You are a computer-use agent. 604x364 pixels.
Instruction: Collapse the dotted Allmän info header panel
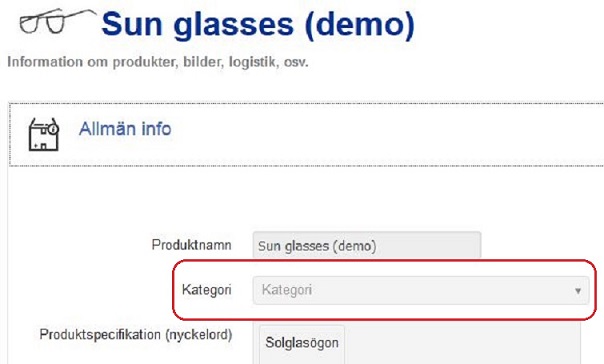[307, 134]
